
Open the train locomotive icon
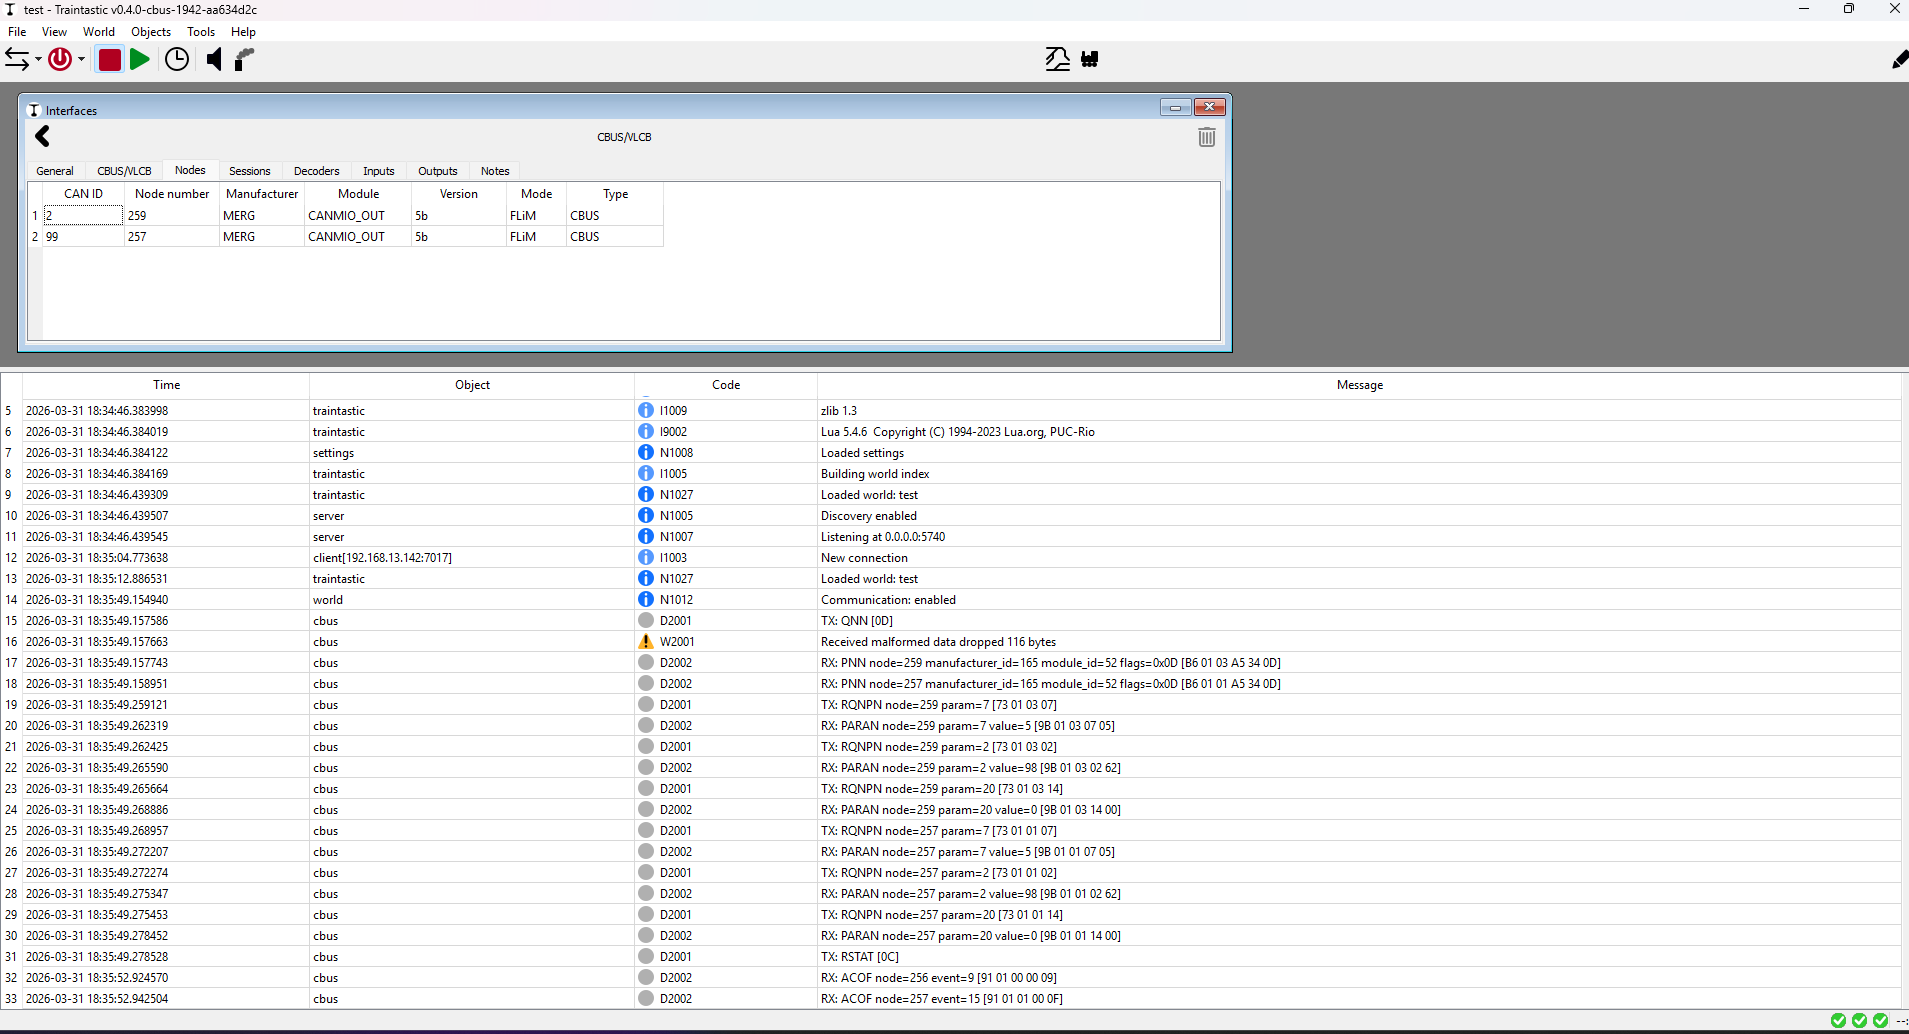click(1090, 59)
